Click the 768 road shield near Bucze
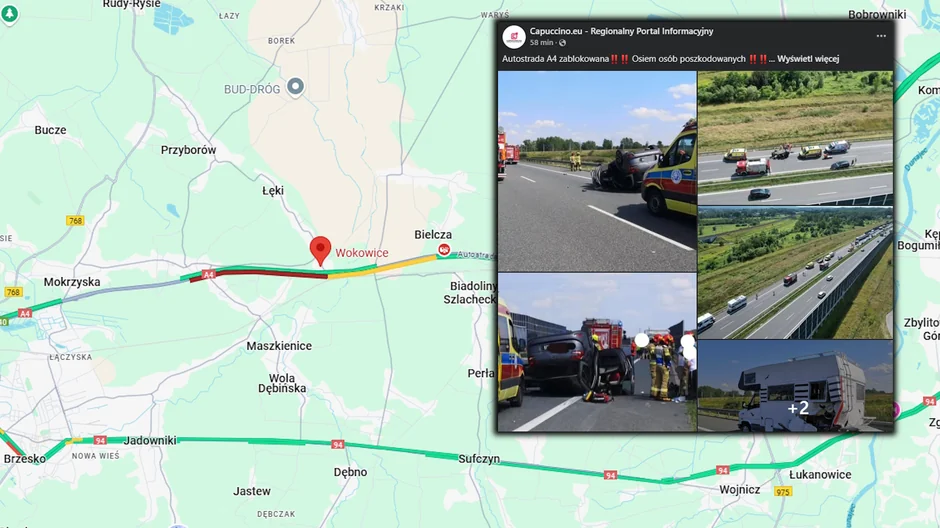The image size is (940, 528). click(75, 221)
